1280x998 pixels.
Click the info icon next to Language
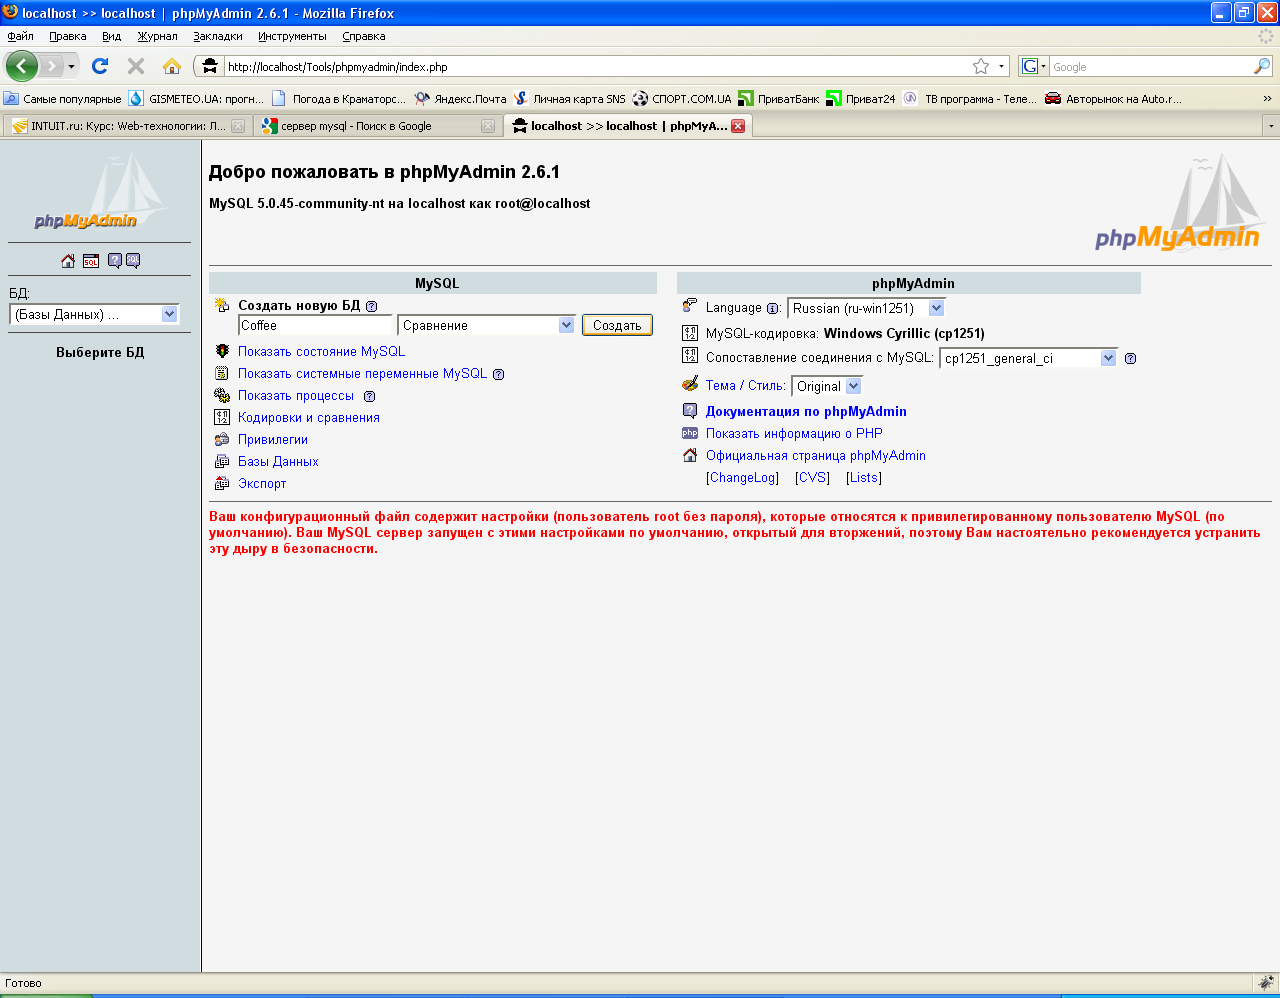772,309
